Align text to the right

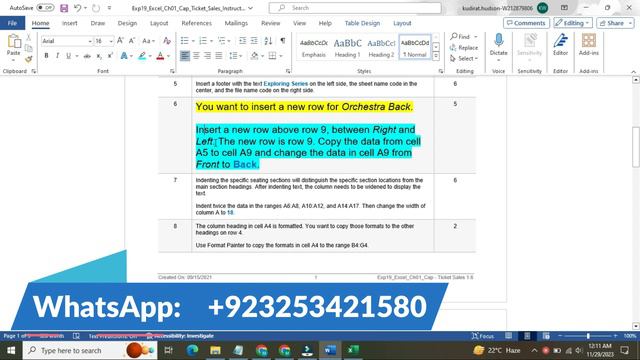pyautogui.click(x=207, y=56)
